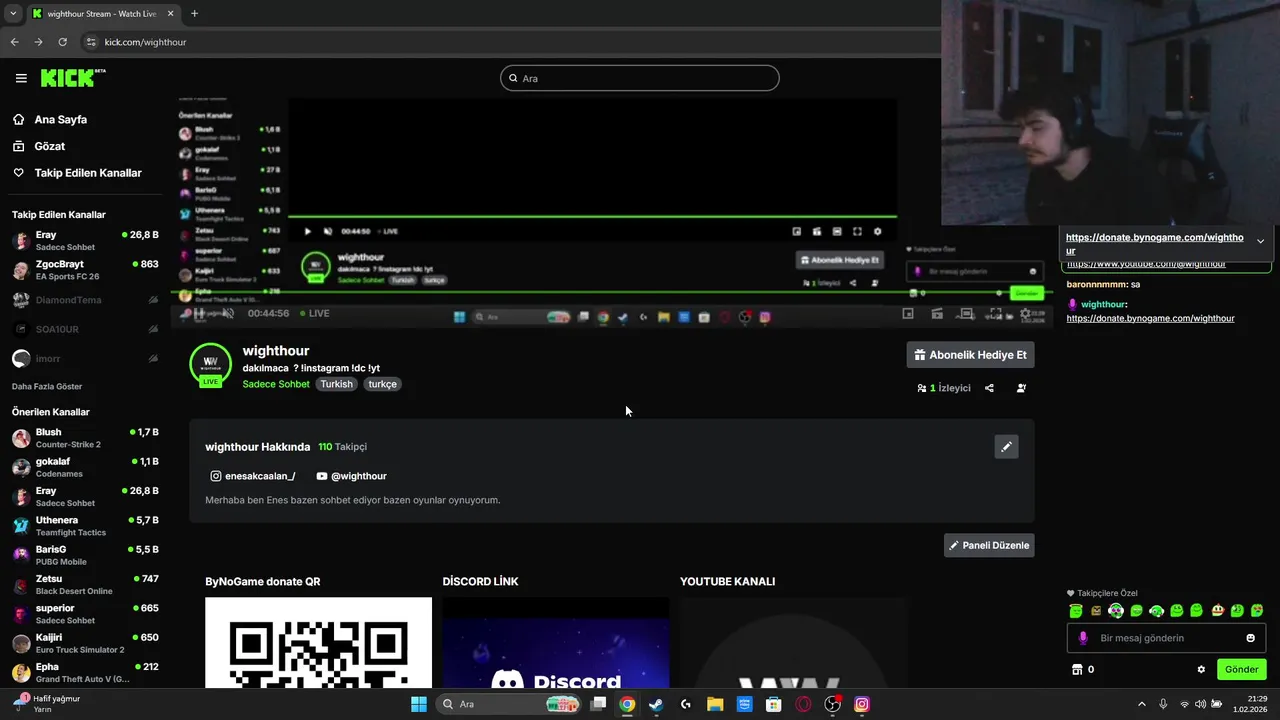The height and width of the screenshot is (720, 1280).
Task: Select the wighthour Stream browser tab
Action: click(104, 13)
